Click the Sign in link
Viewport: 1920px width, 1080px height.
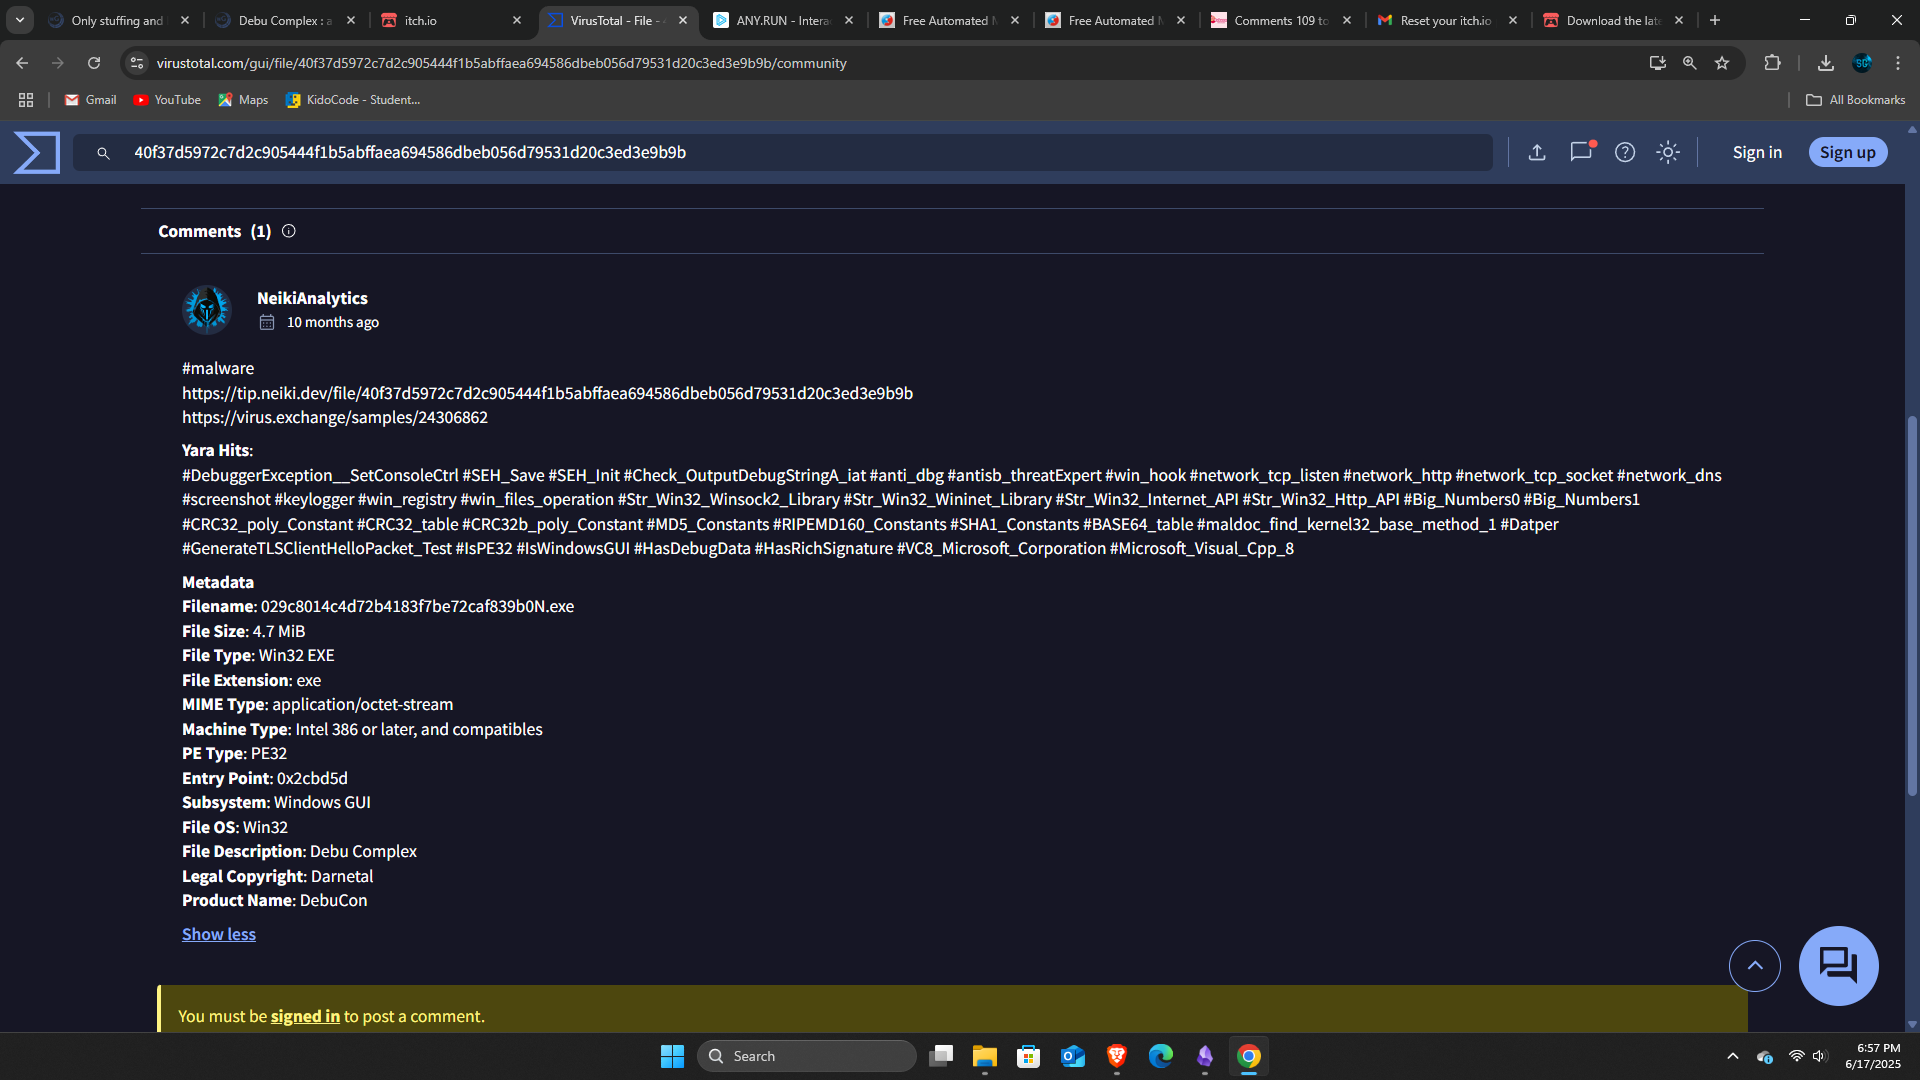point(1757,152)
